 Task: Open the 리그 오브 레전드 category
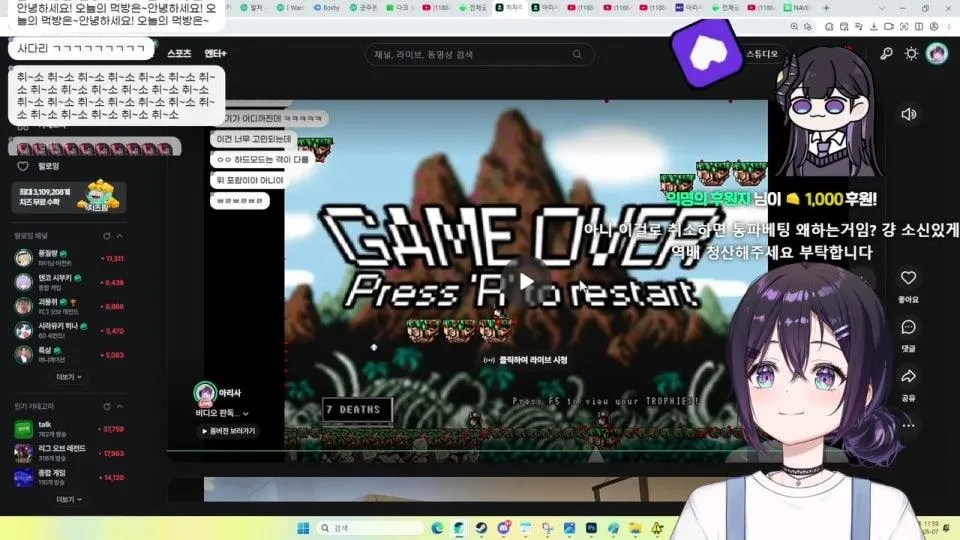pyautogui.click(x=69, y=453)
